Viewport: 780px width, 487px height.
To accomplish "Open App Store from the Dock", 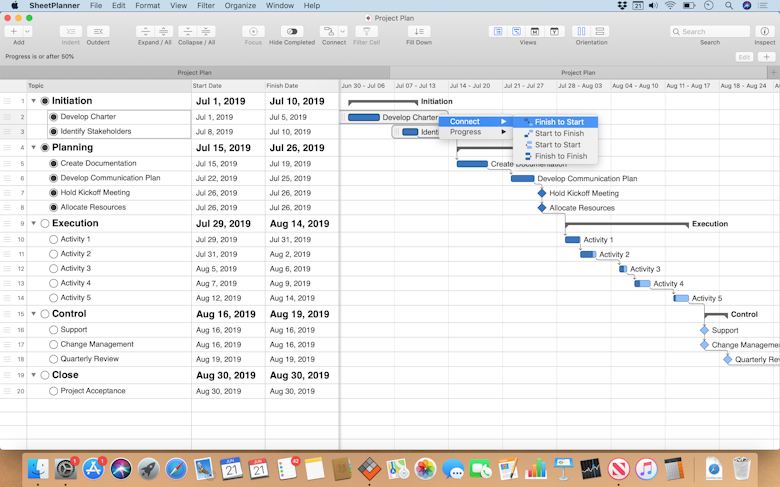I will 93,469.
